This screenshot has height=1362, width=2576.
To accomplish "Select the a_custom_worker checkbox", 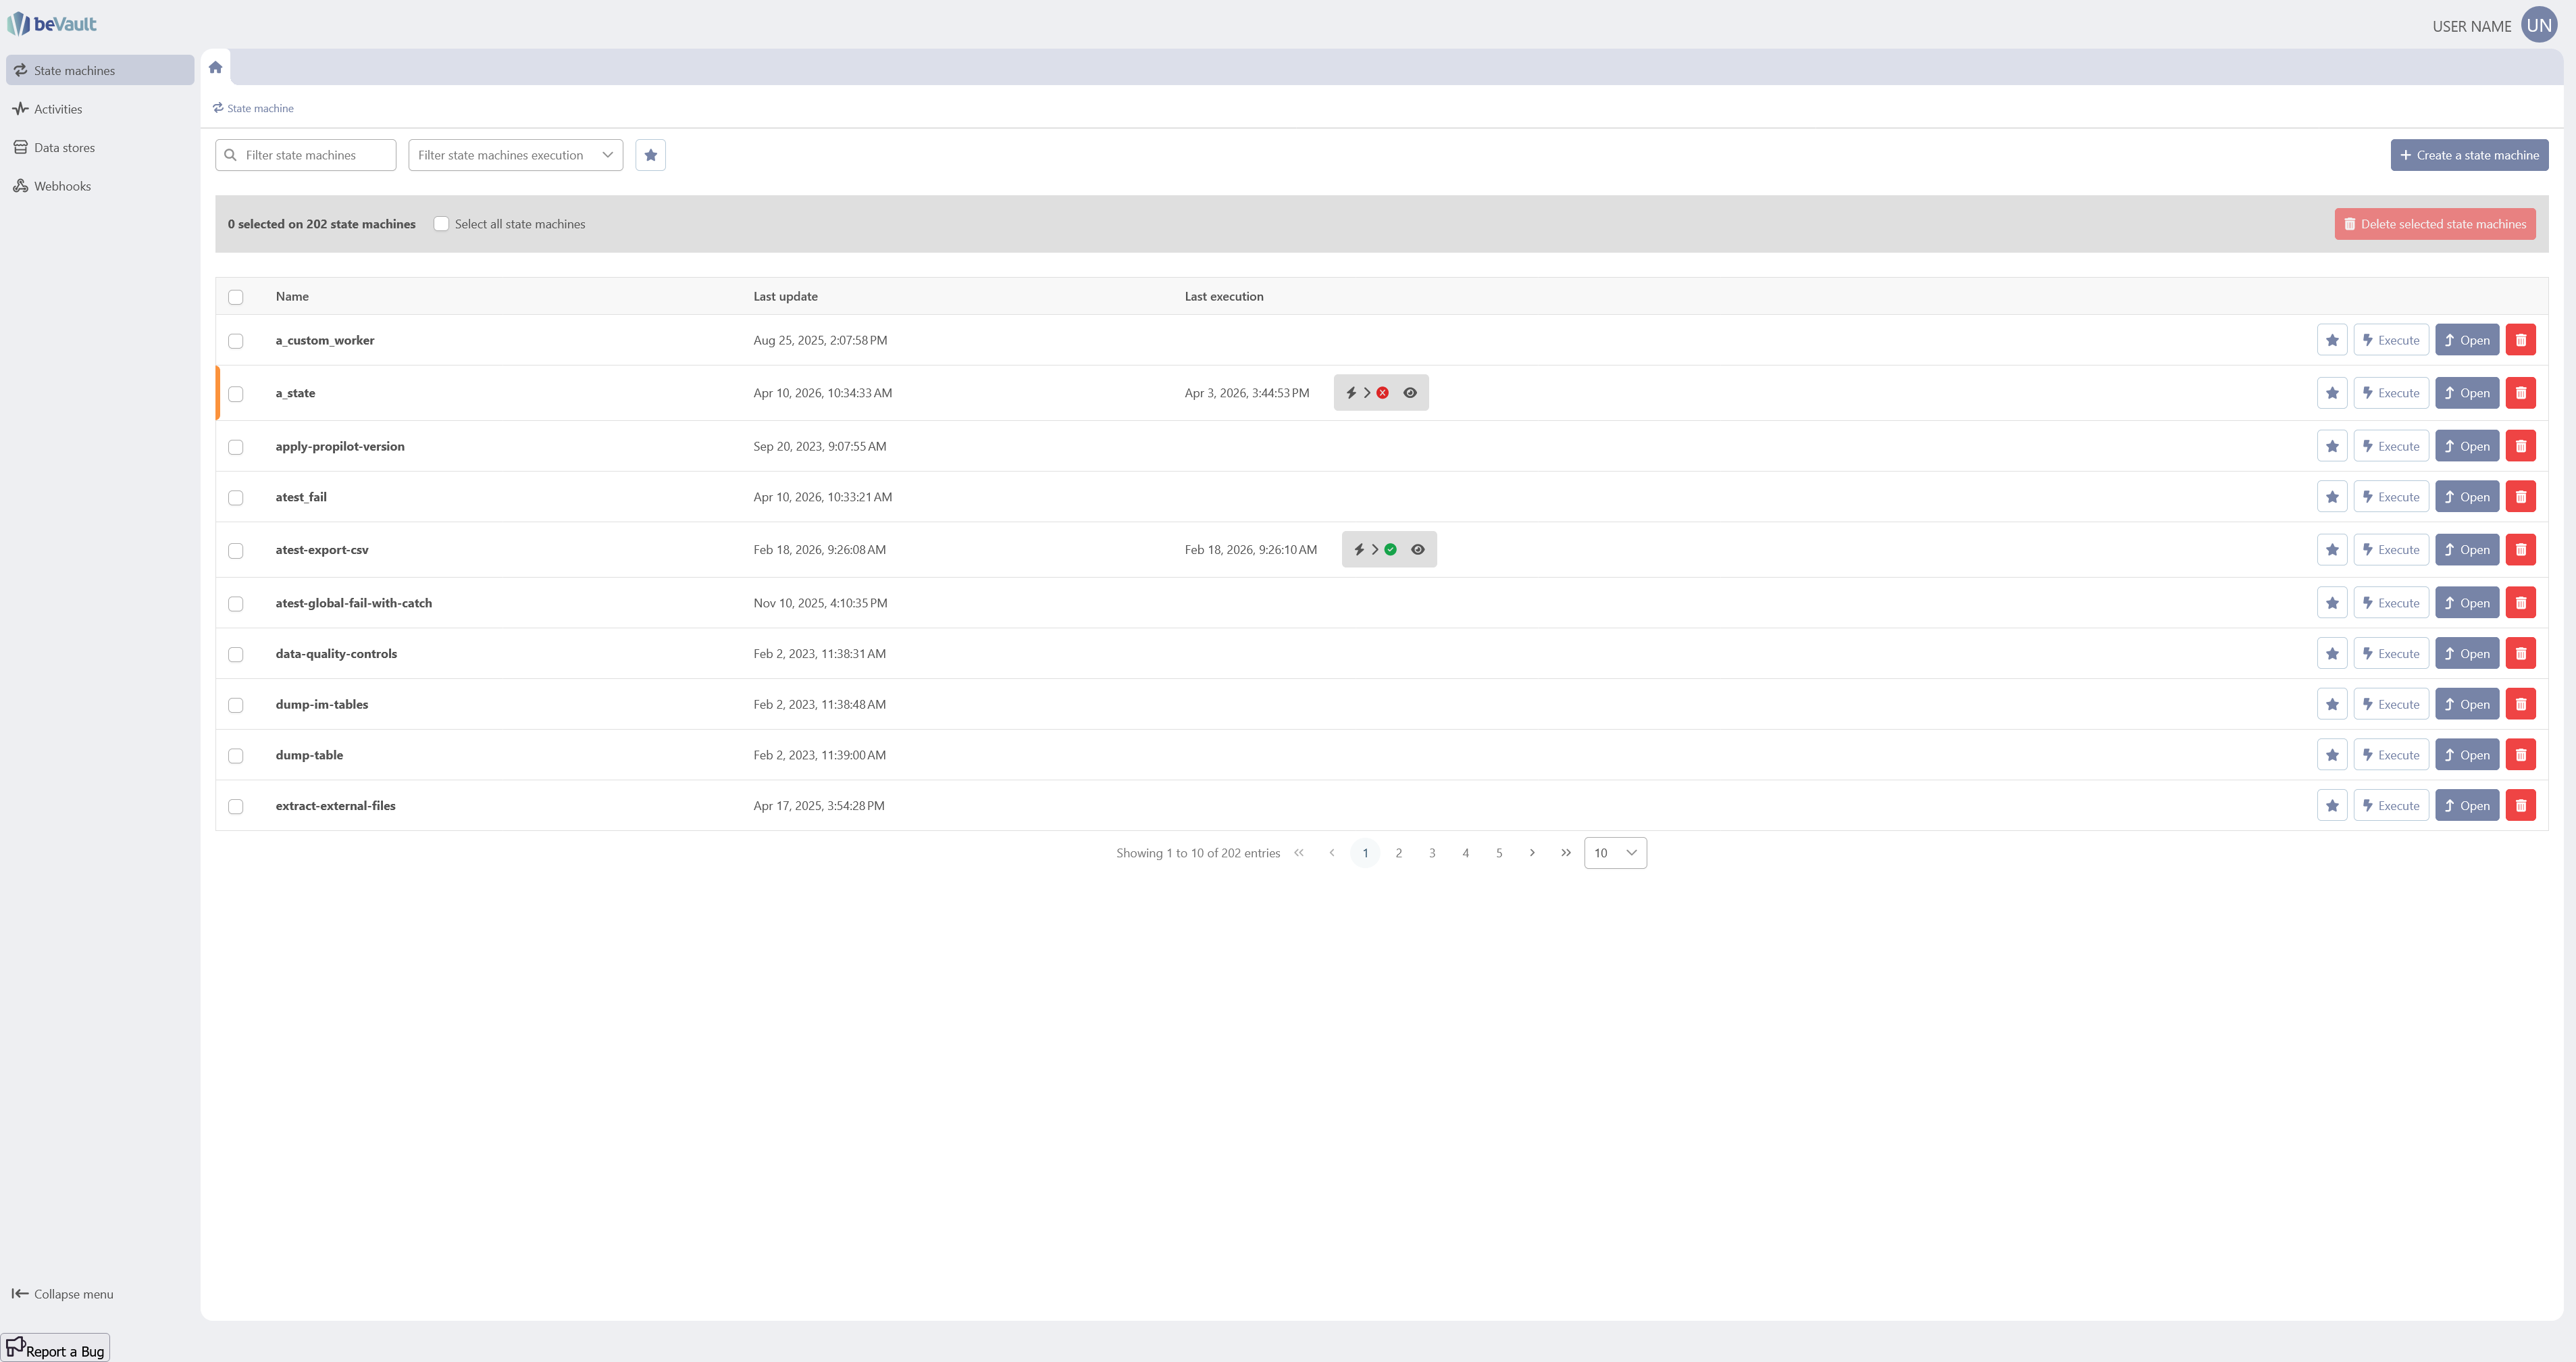I will [x=236, y=341].
